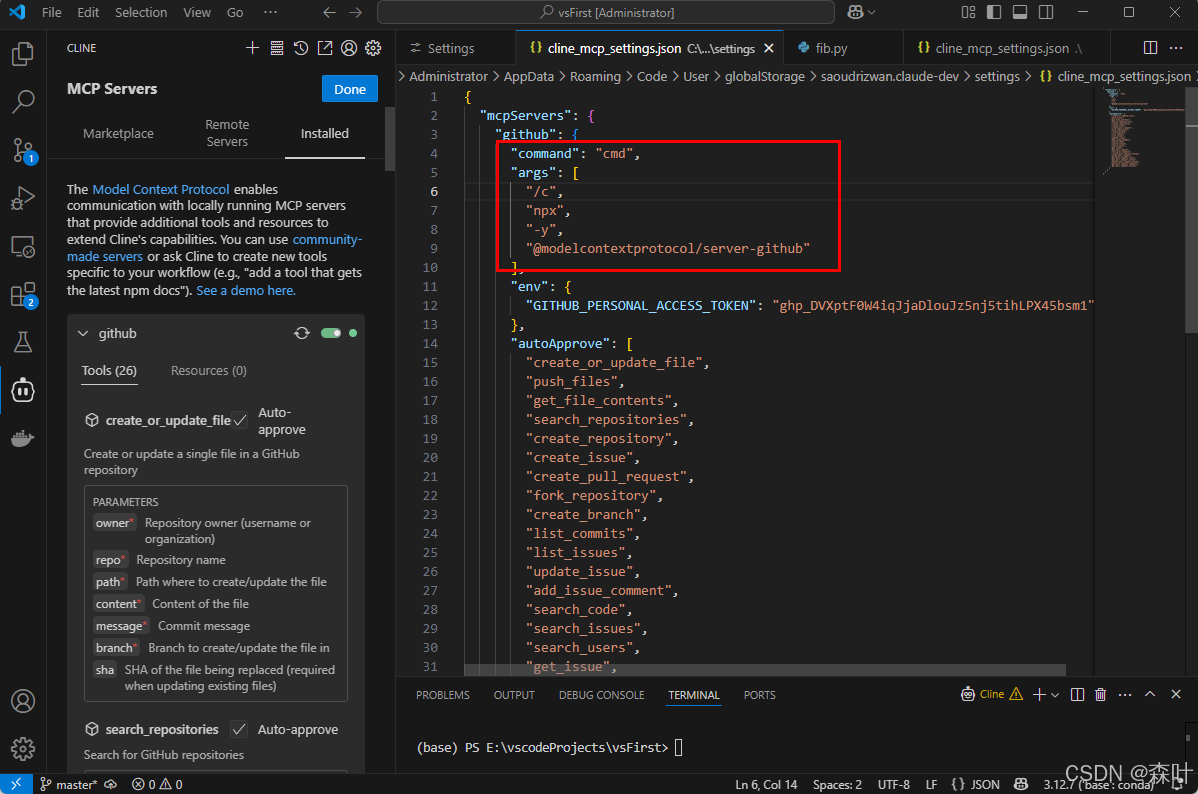This screenshot has height=794, width=1198.
Task: Open Source Control view with badge 1
Action: [23, 150]
